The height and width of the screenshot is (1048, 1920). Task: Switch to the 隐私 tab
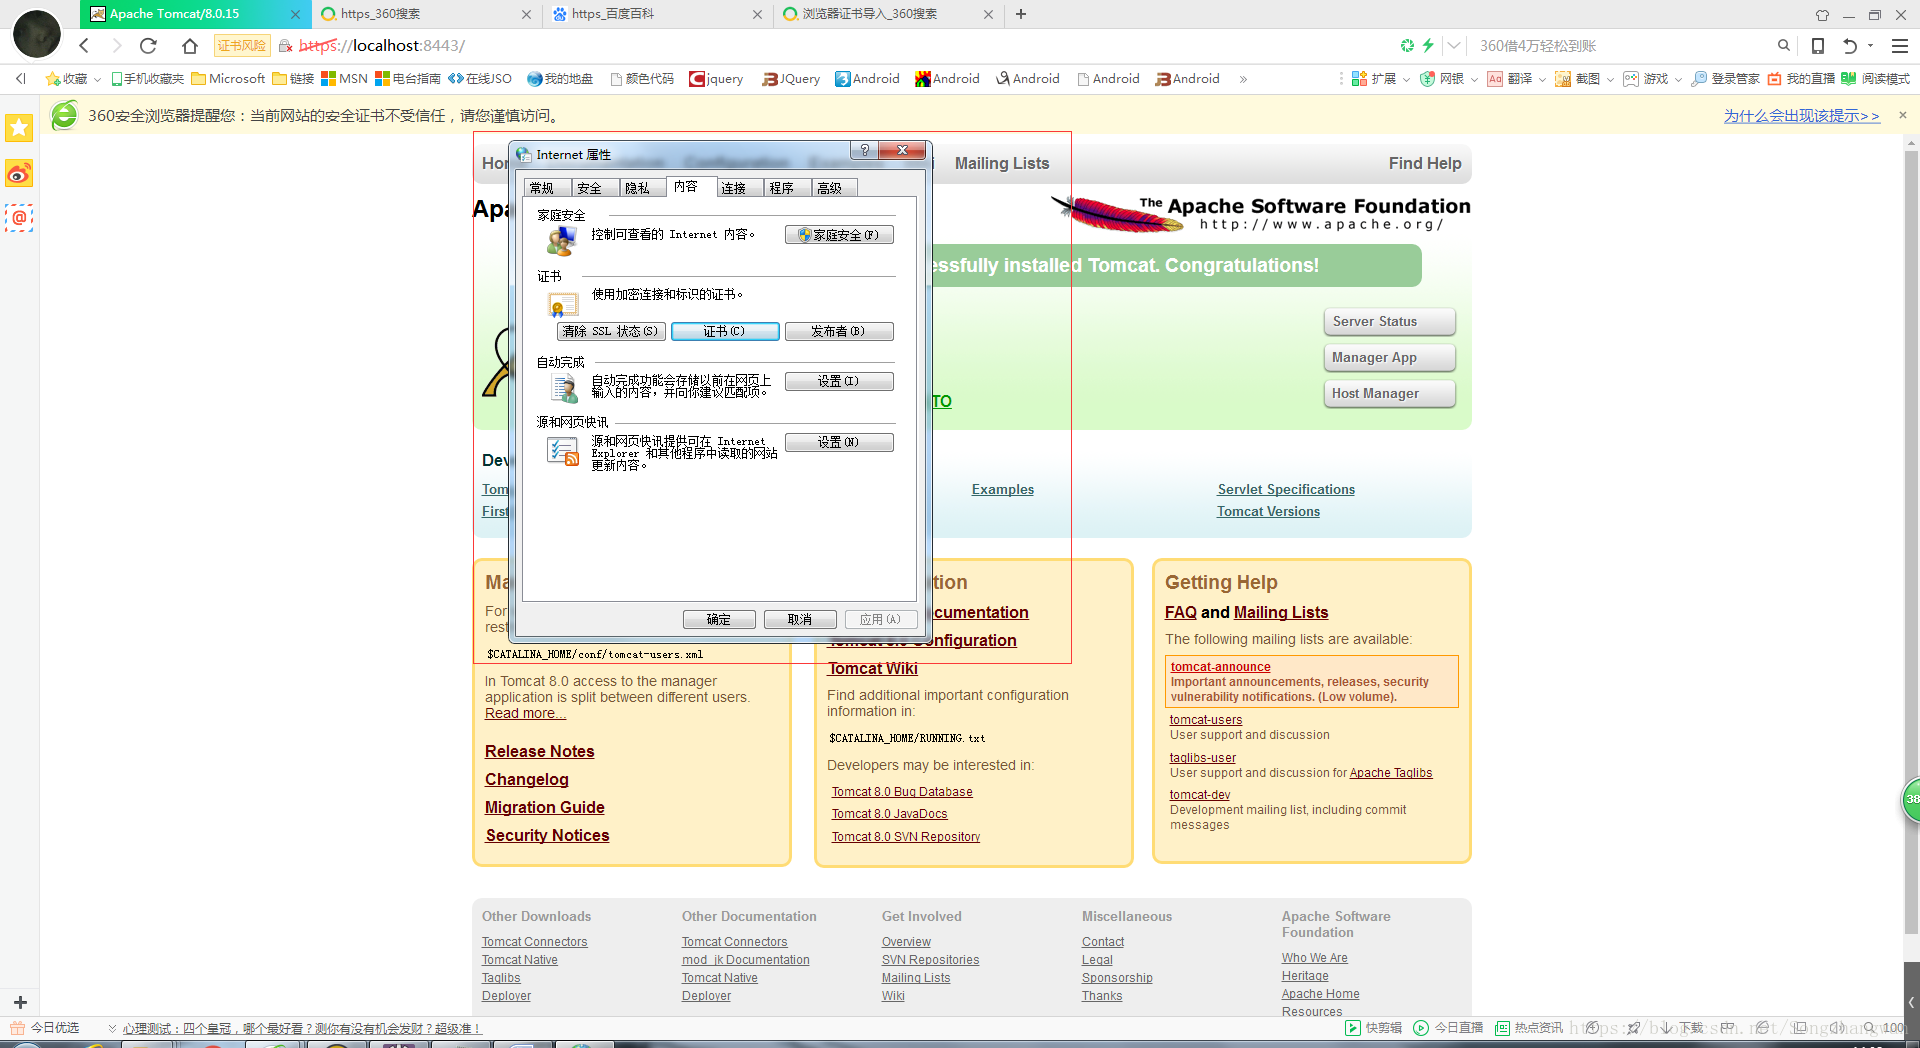(x=641, y=188)
